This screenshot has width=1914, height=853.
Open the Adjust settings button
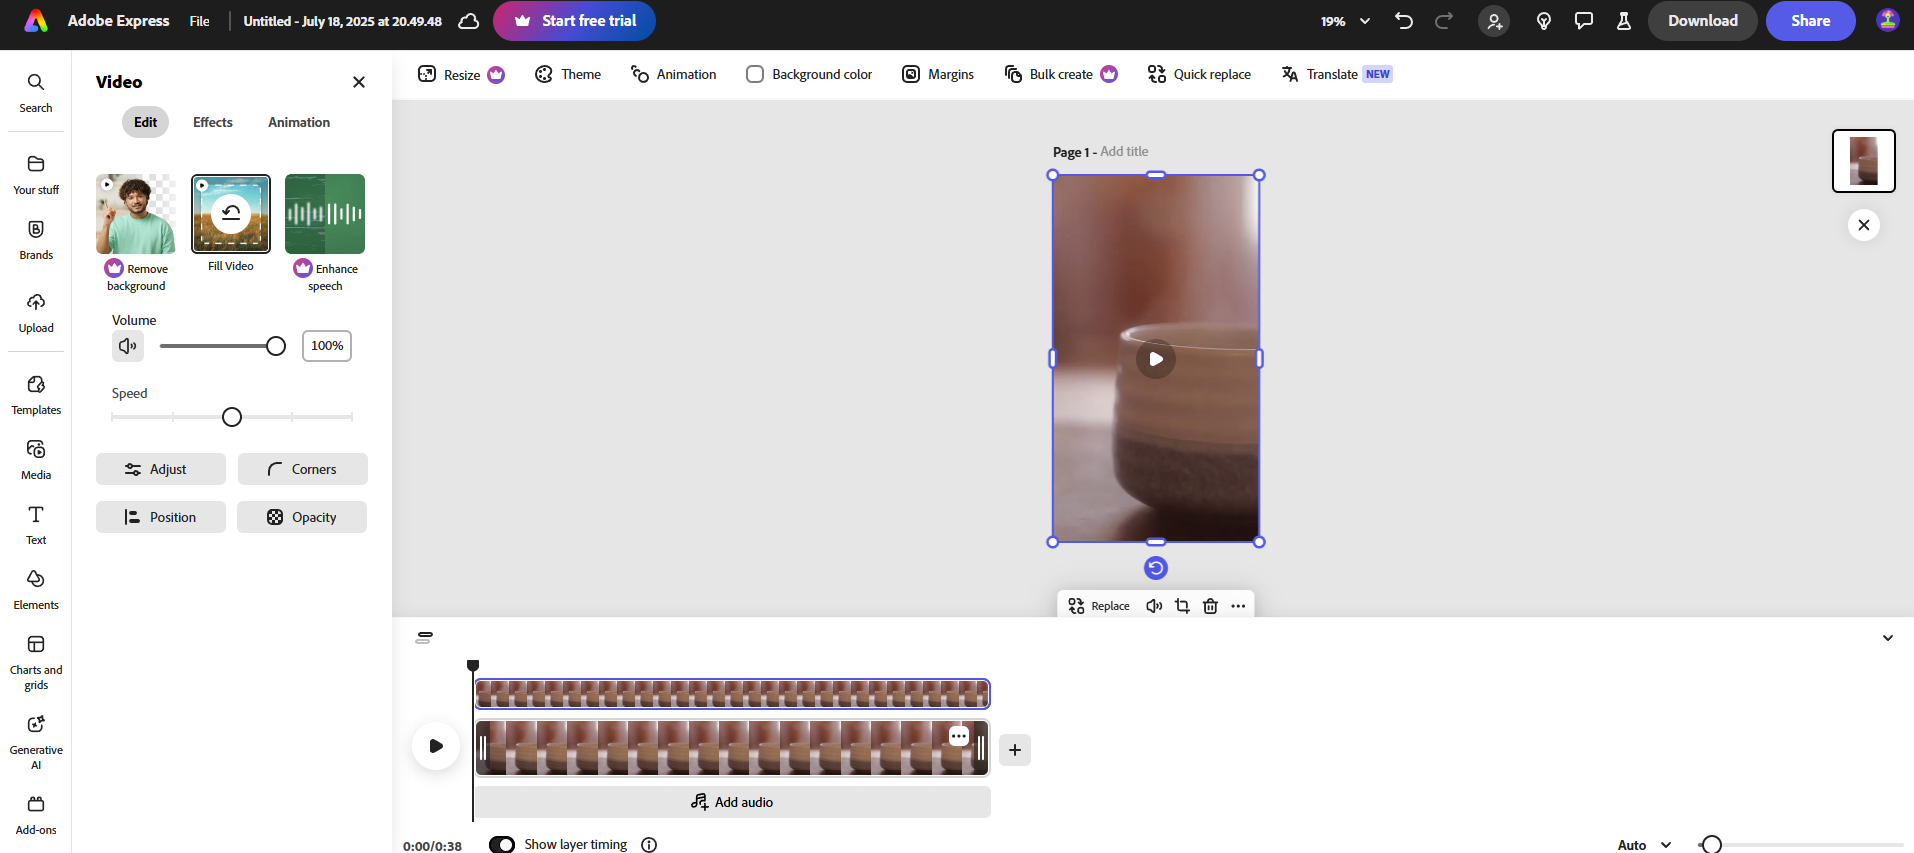[x=161, y=469]
